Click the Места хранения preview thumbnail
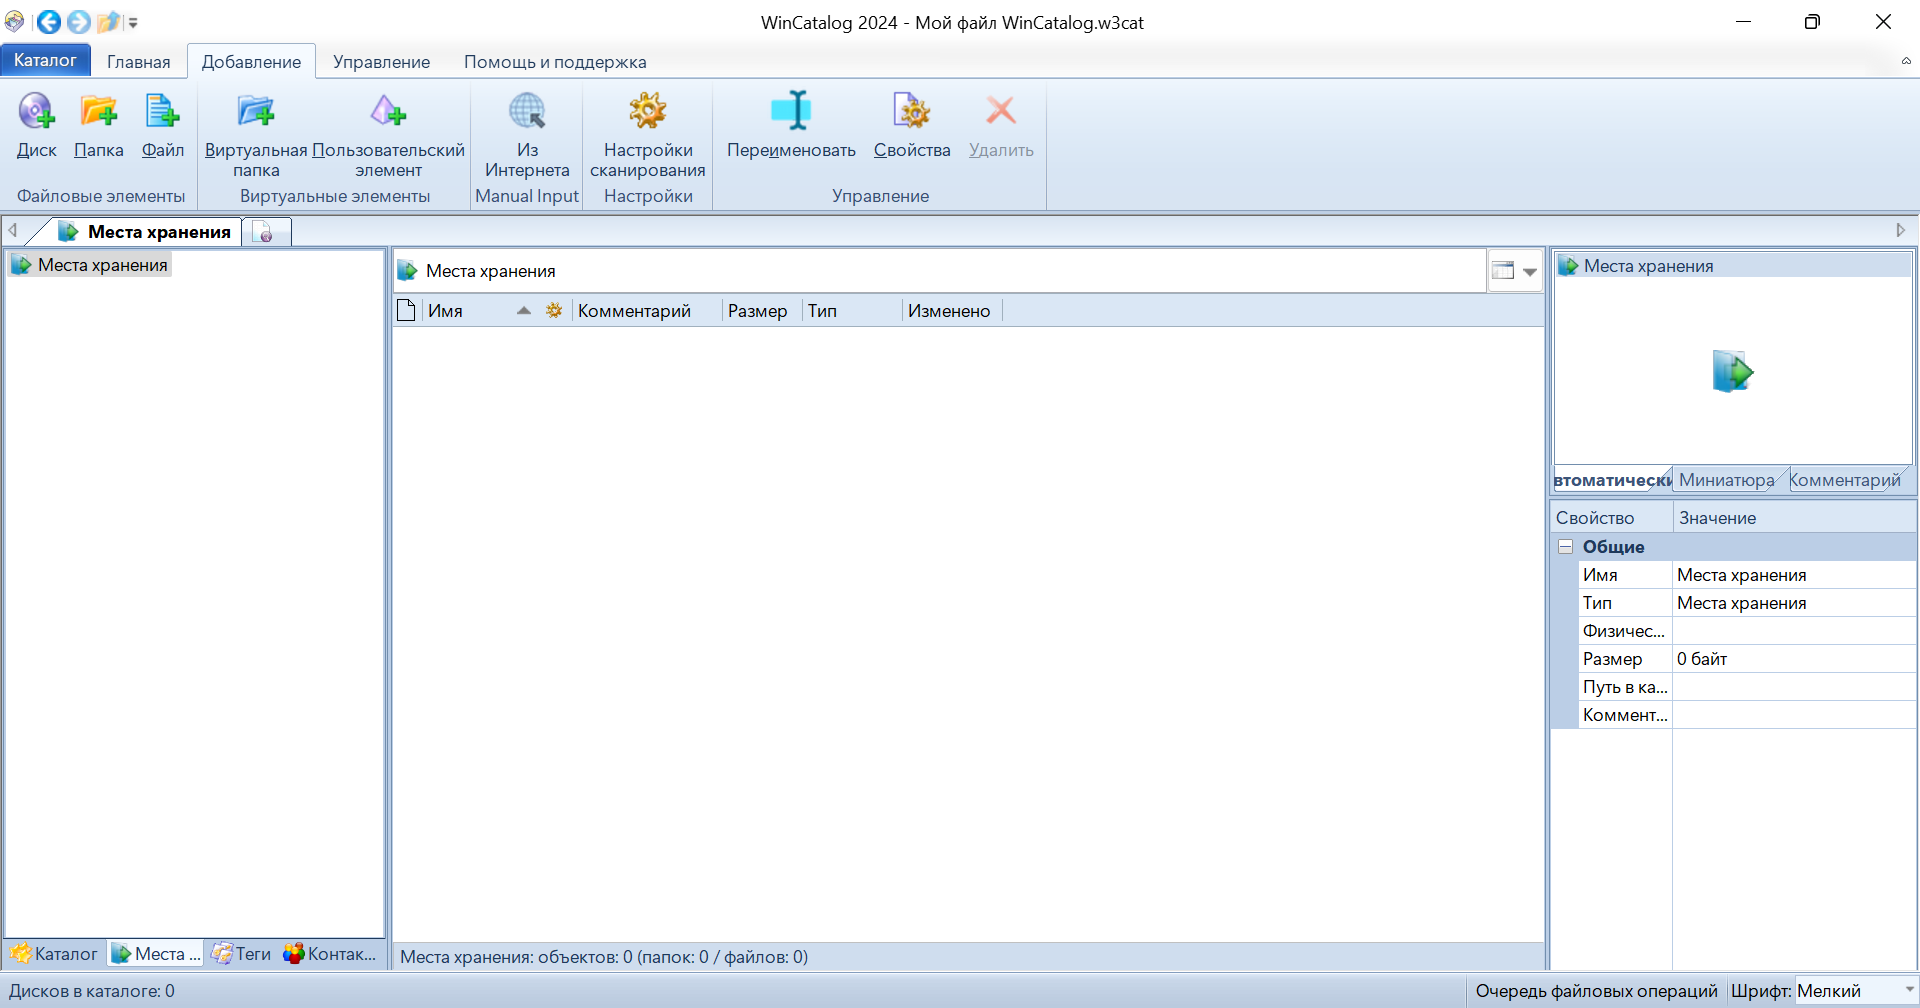Viewport: 1920px width, 1008px height. click(1733, 371)
